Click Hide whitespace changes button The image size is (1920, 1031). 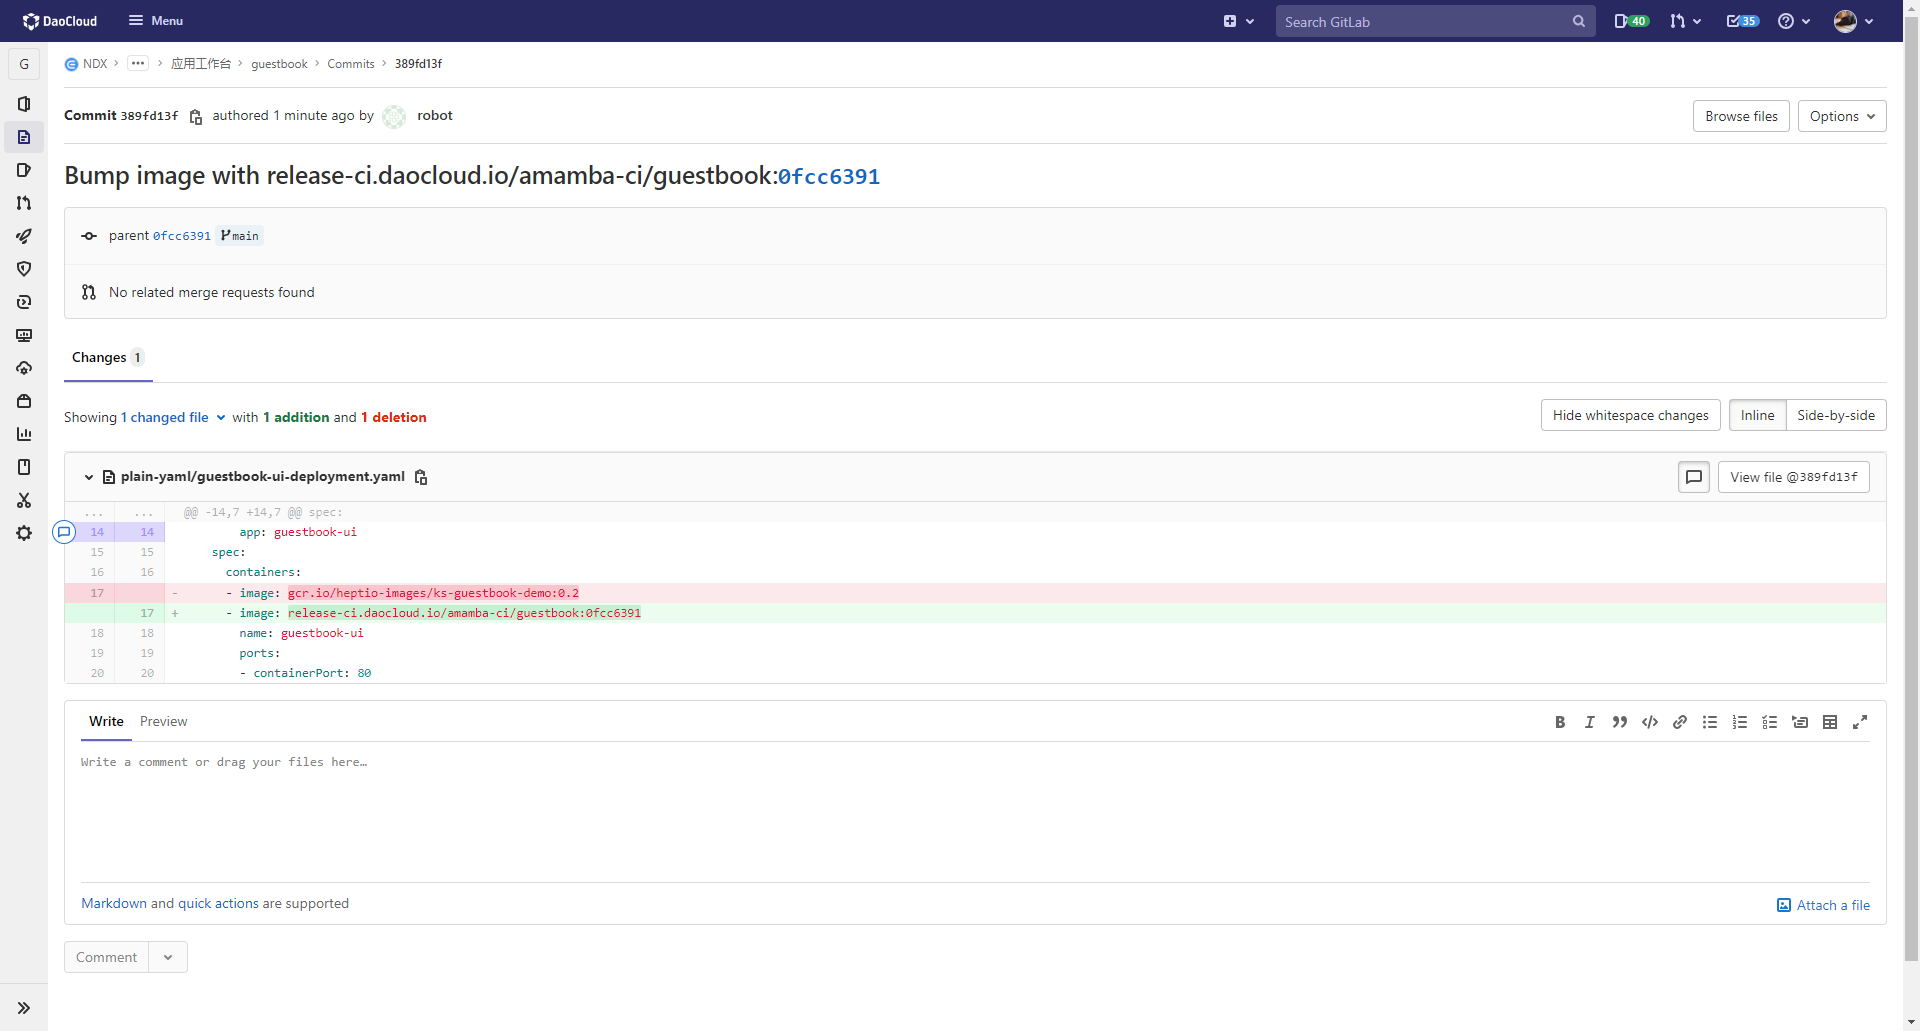(x=1630, y=415)
